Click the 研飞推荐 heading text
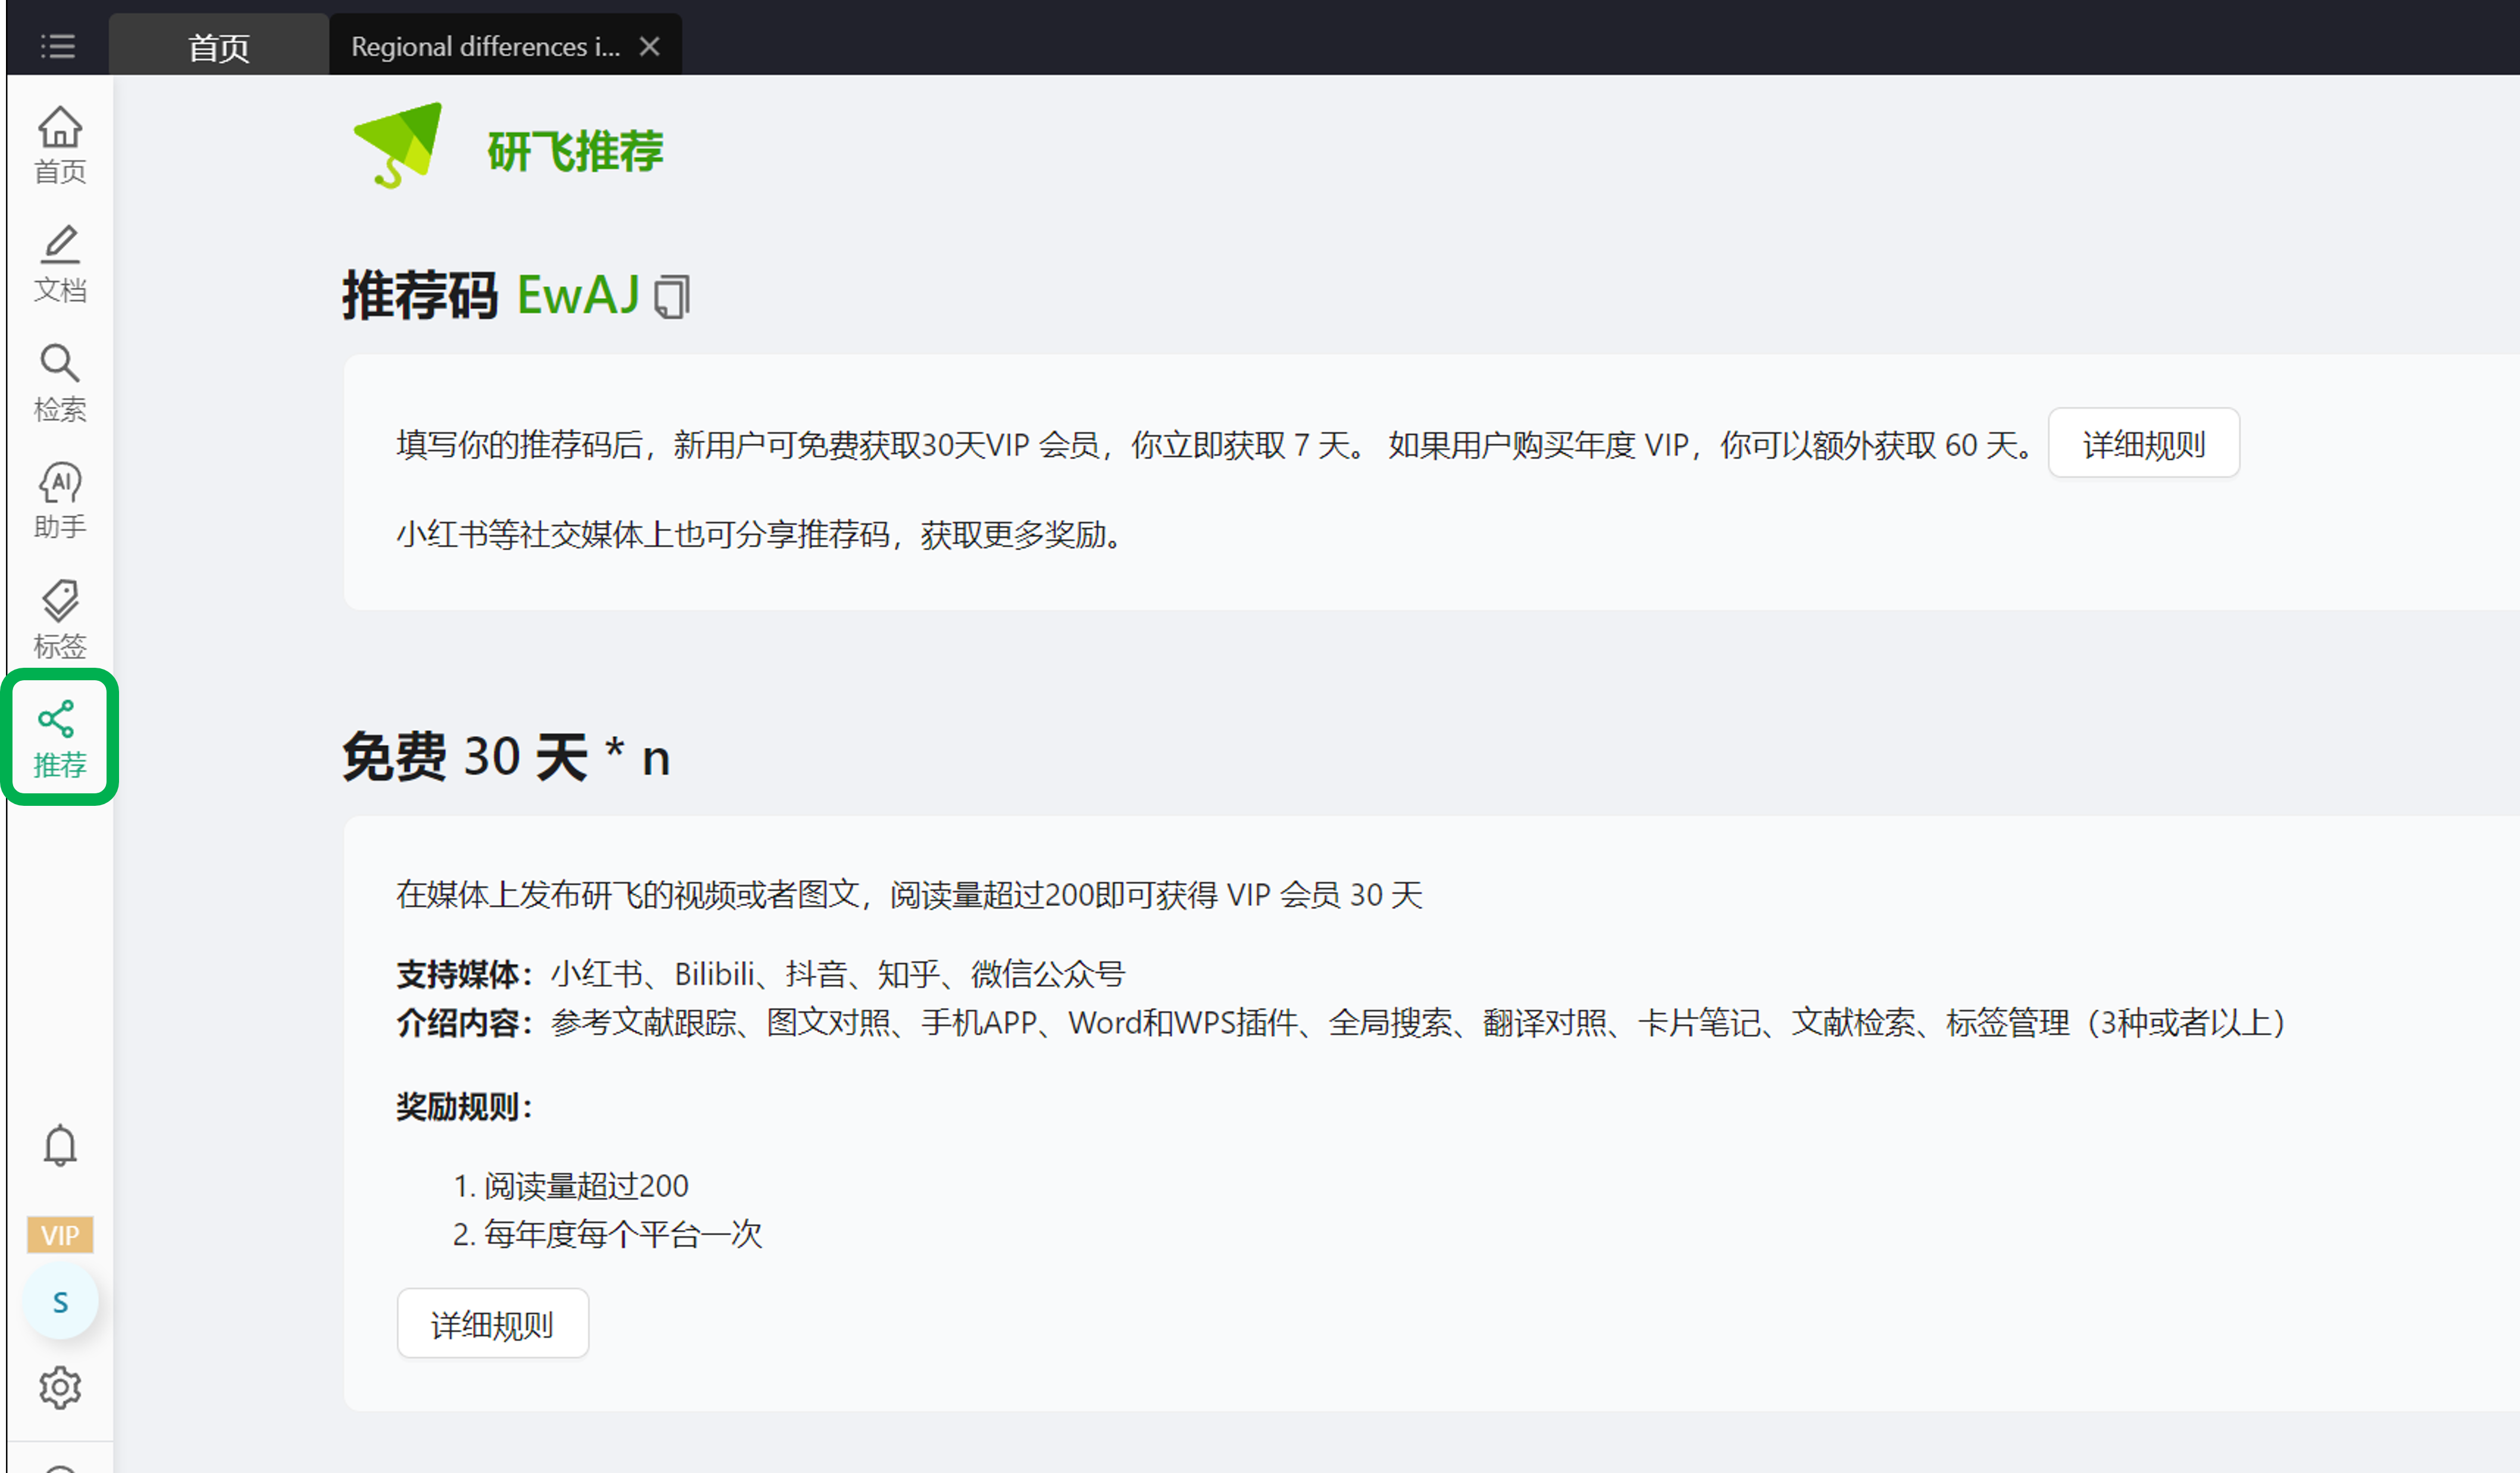This screenshot has width=2520, height=1473. [575, 151]
